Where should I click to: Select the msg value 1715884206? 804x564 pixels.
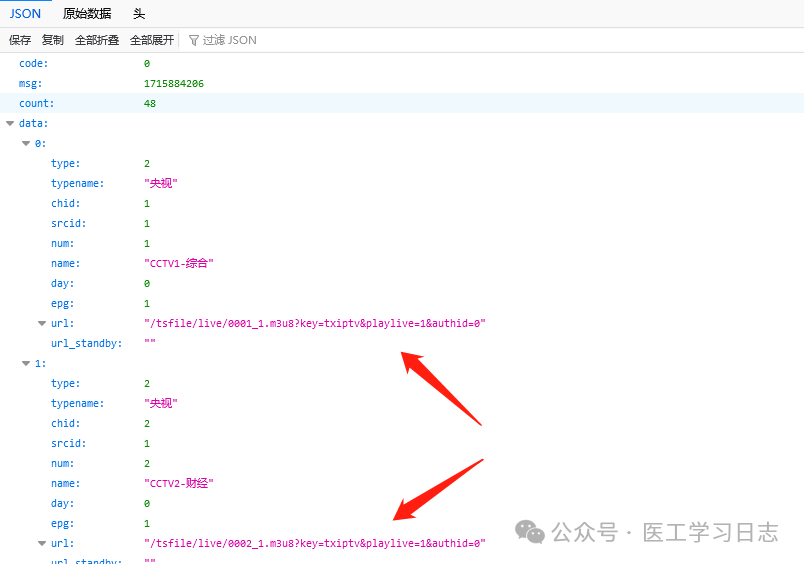[174, 84]
